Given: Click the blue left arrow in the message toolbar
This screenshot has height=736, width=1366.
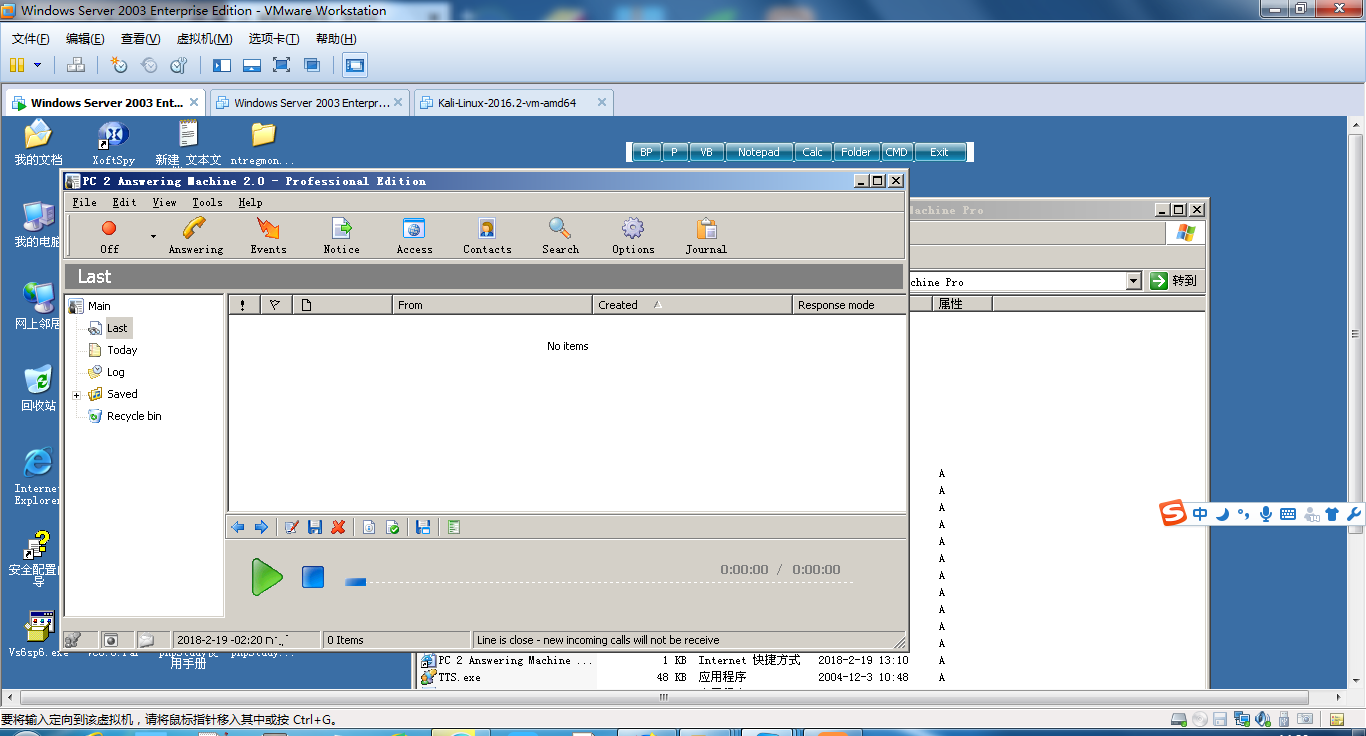Looking at the screenshot, I should point(238,527).
